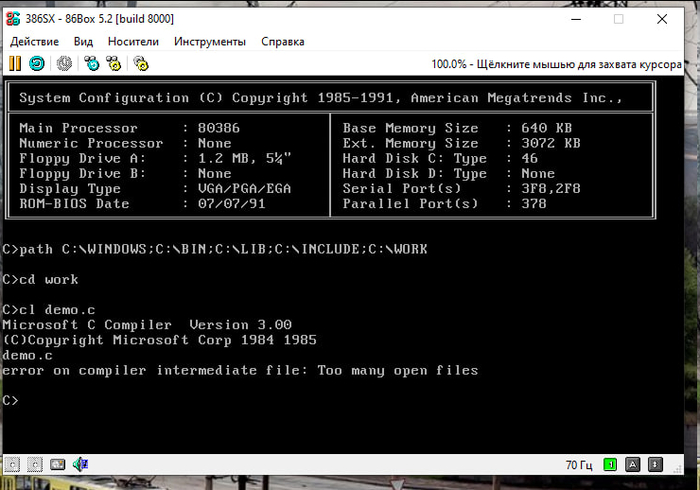700x490 pixels.
Task: Open the Действие menu
Action: click(x=34, y=42)
